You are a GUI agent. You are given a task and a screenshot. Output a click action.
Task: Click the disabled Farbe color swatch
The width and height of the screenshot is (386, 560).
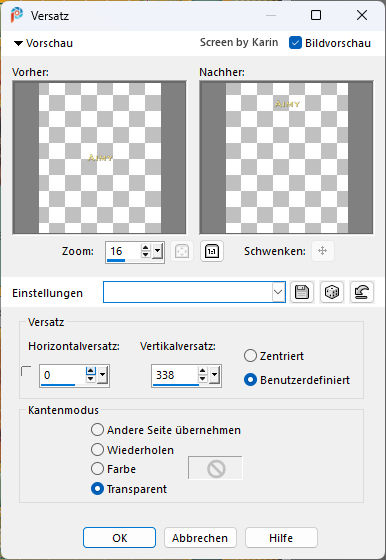click(215, 468)
